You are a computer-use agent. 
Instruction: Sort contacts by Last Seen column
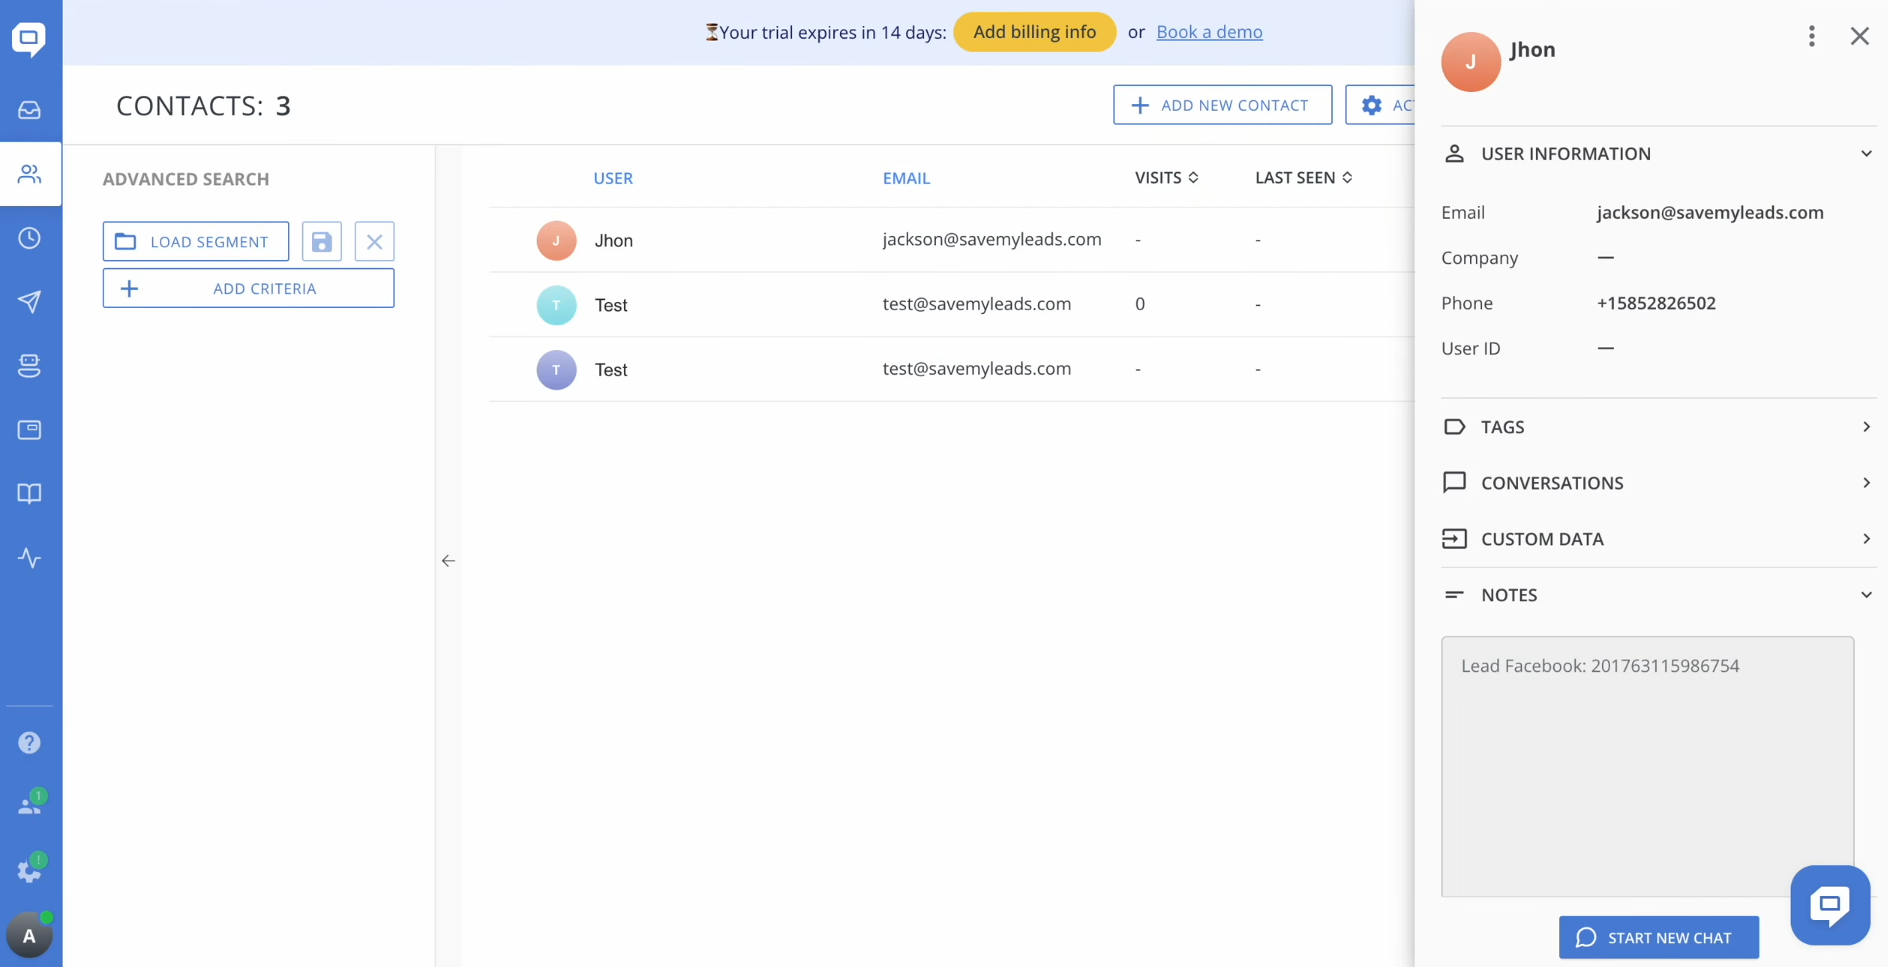pyautogui.click(x=1304, y=178)
